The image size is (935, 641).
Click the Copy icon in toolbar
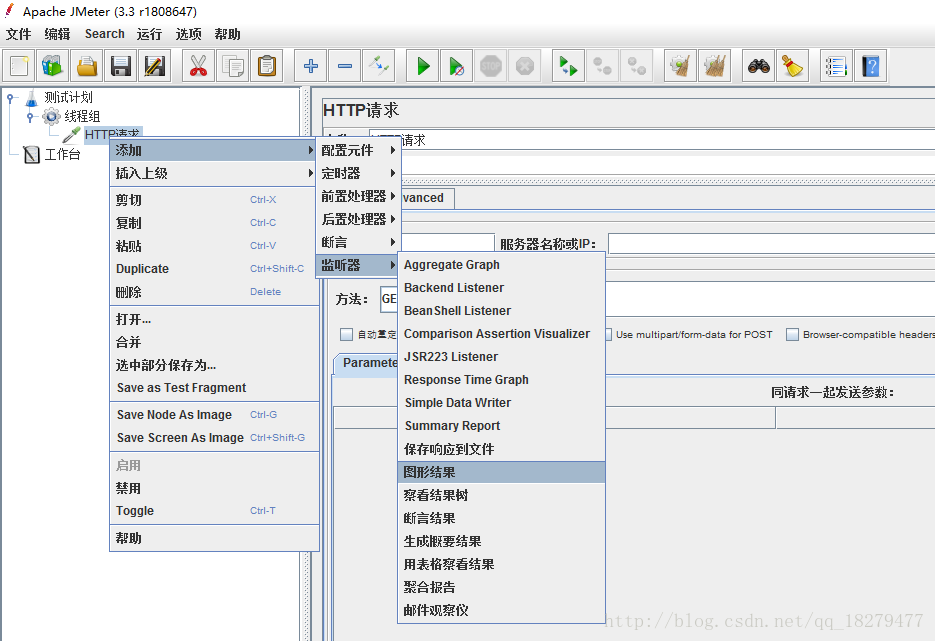pos(233,66)
